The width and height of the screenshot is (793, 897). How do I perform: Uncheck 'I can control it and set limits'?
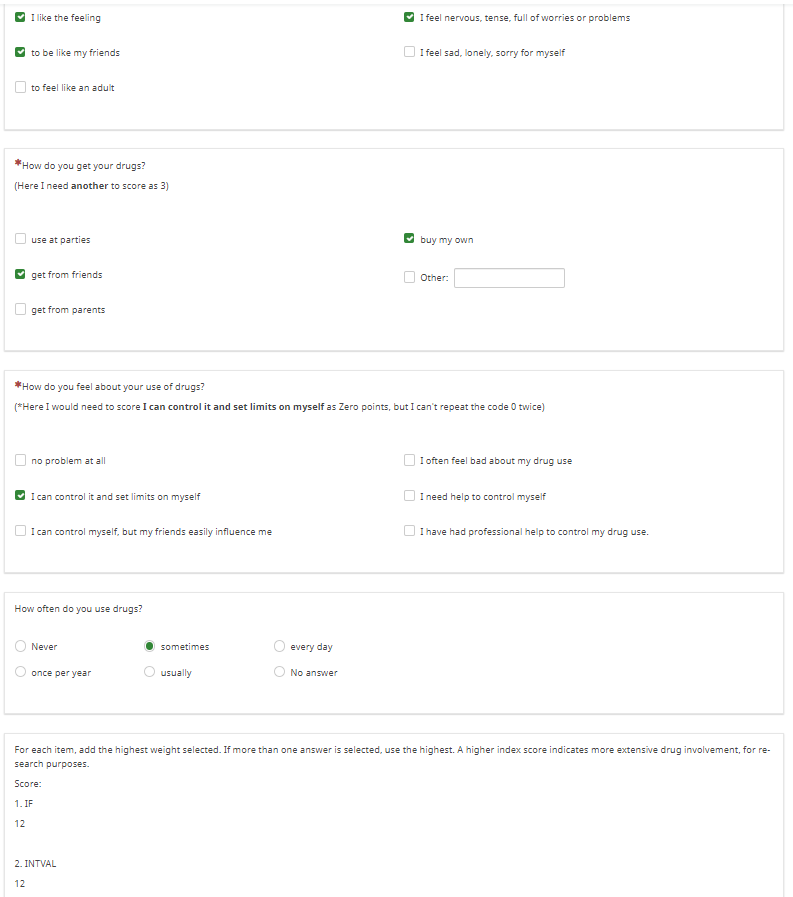(21, 496)
